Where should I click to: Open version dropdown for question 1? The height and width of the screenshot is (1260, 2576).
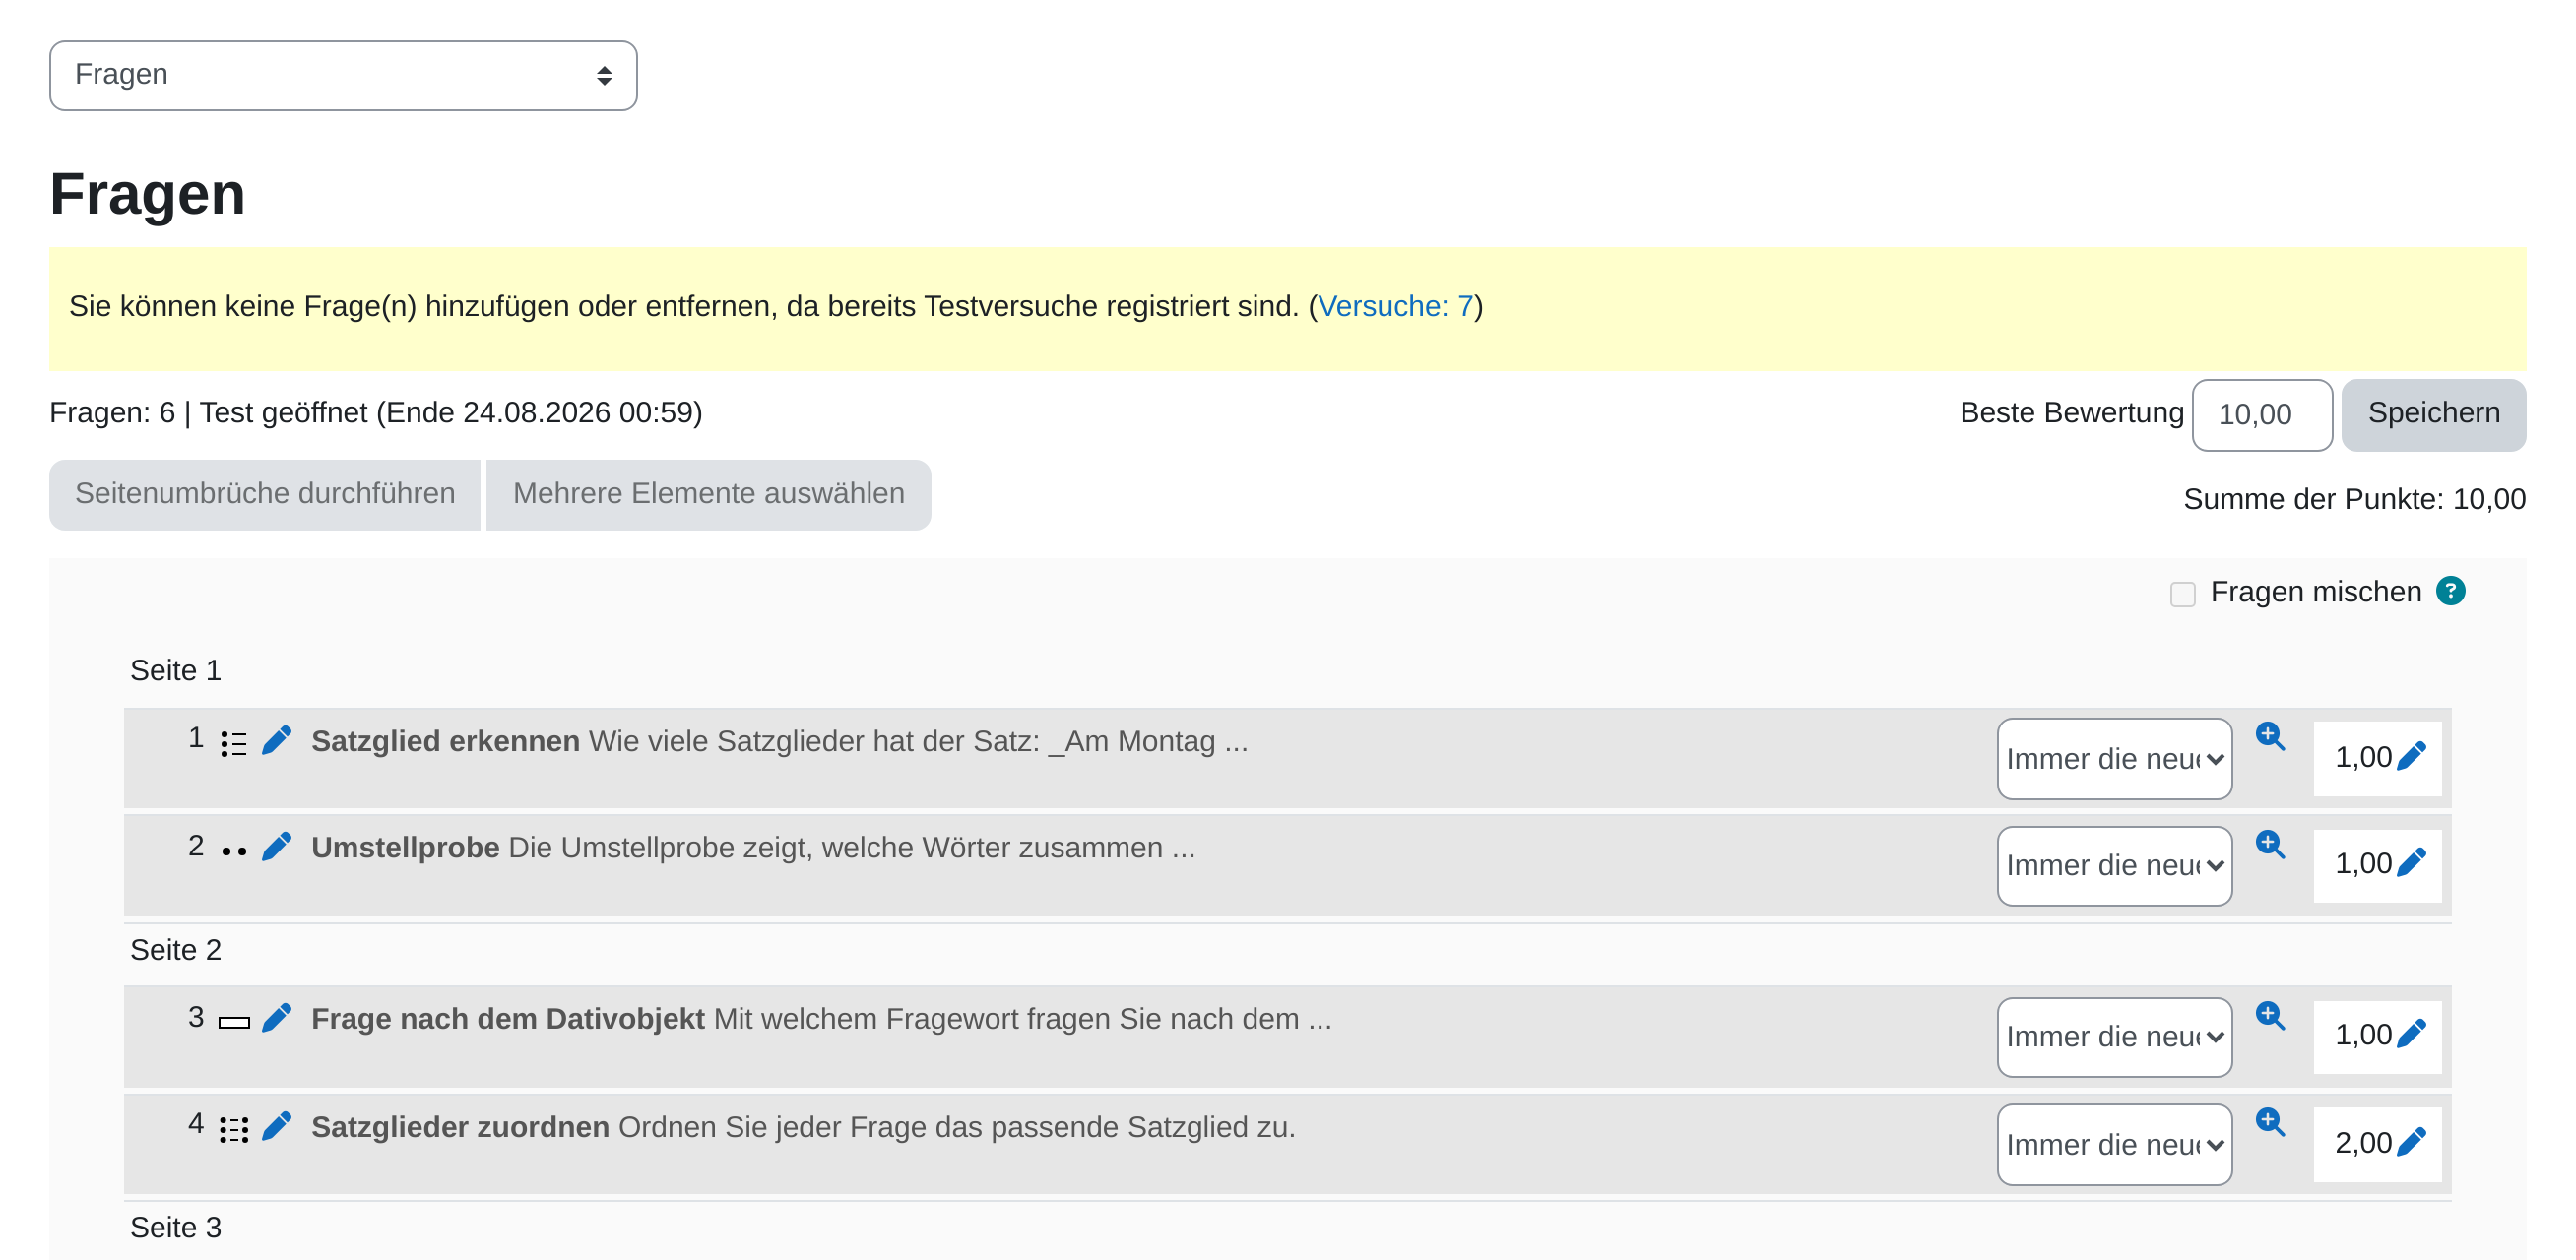click(x=2114, y=759)
